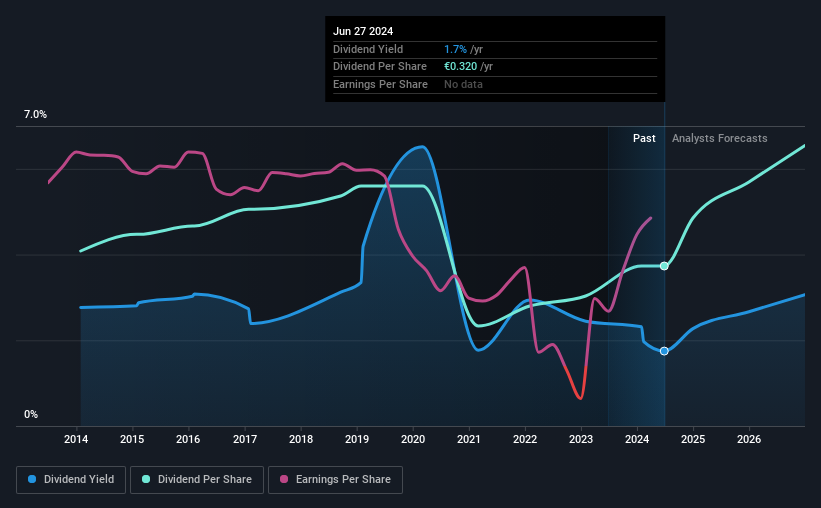821x508 pixels.
Task: Click the pink Earnings Per Share legend dot
Action: tap(284, 479)
